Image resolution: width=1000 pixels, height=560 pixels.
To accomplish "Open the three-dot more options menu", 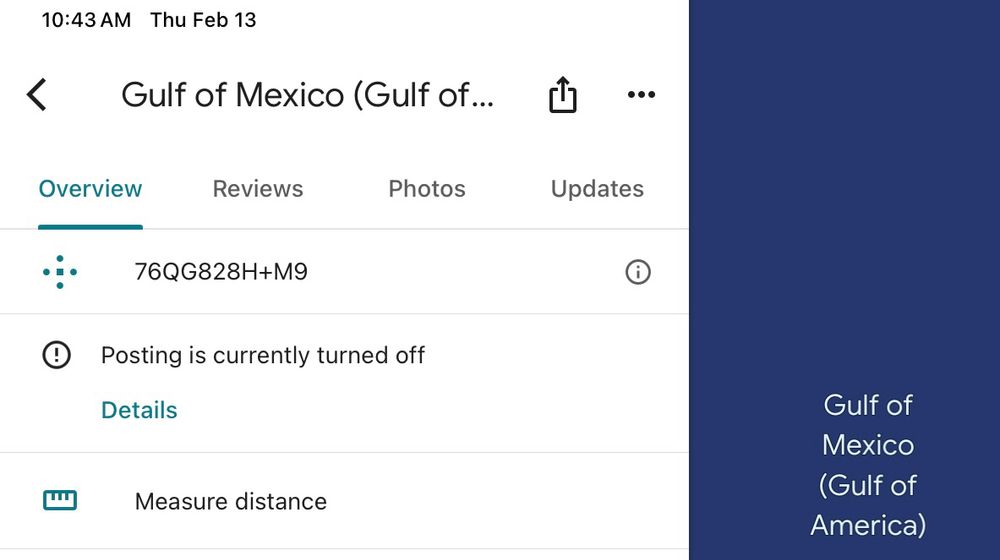I will 641,95.
